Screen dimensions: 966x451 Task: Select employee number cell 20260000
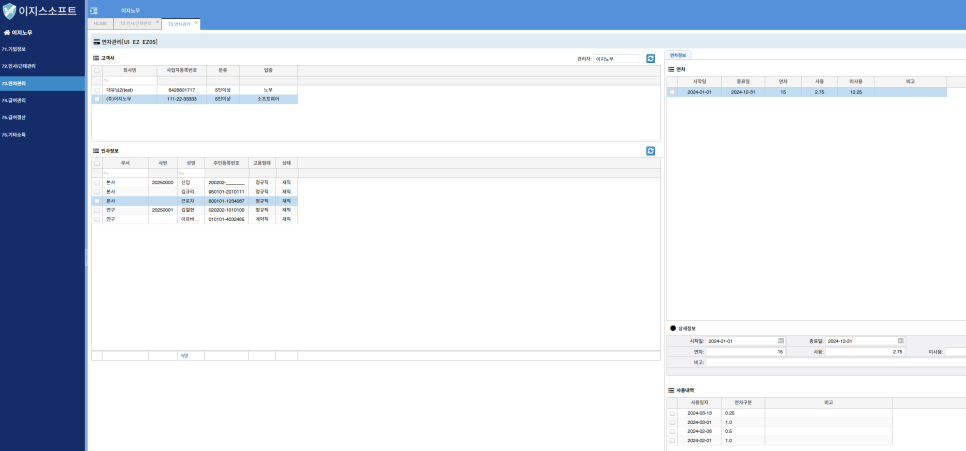coord(163,182)
